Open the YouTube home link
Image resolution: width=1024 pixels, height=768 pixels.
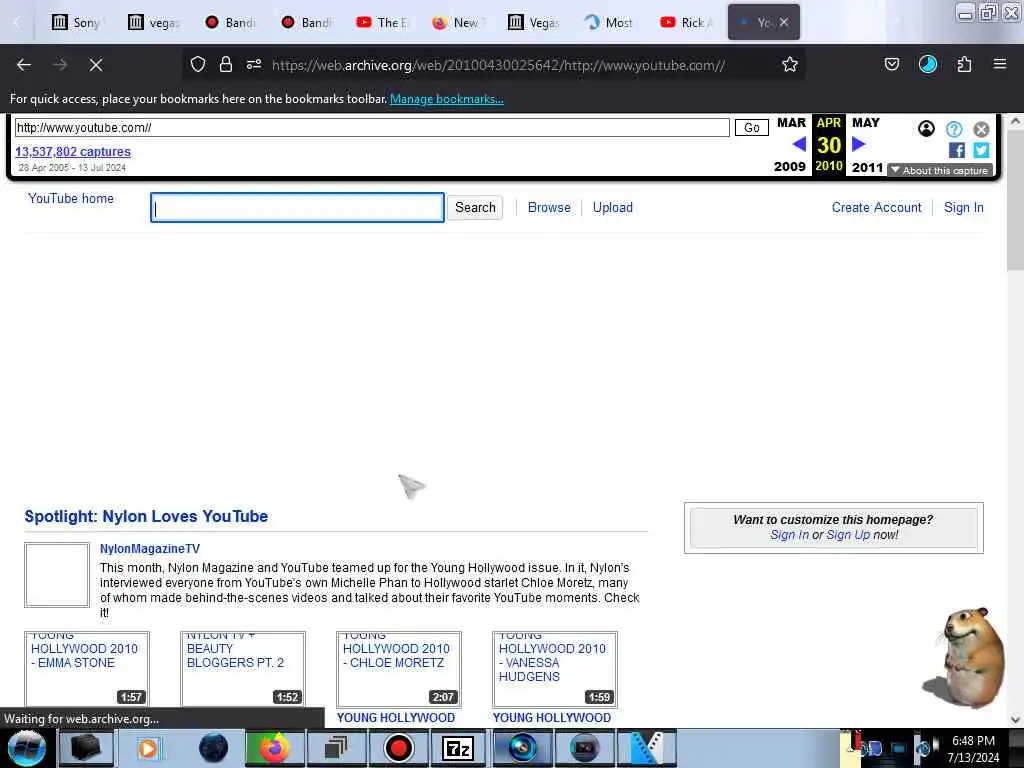click(x=71, y=199)
